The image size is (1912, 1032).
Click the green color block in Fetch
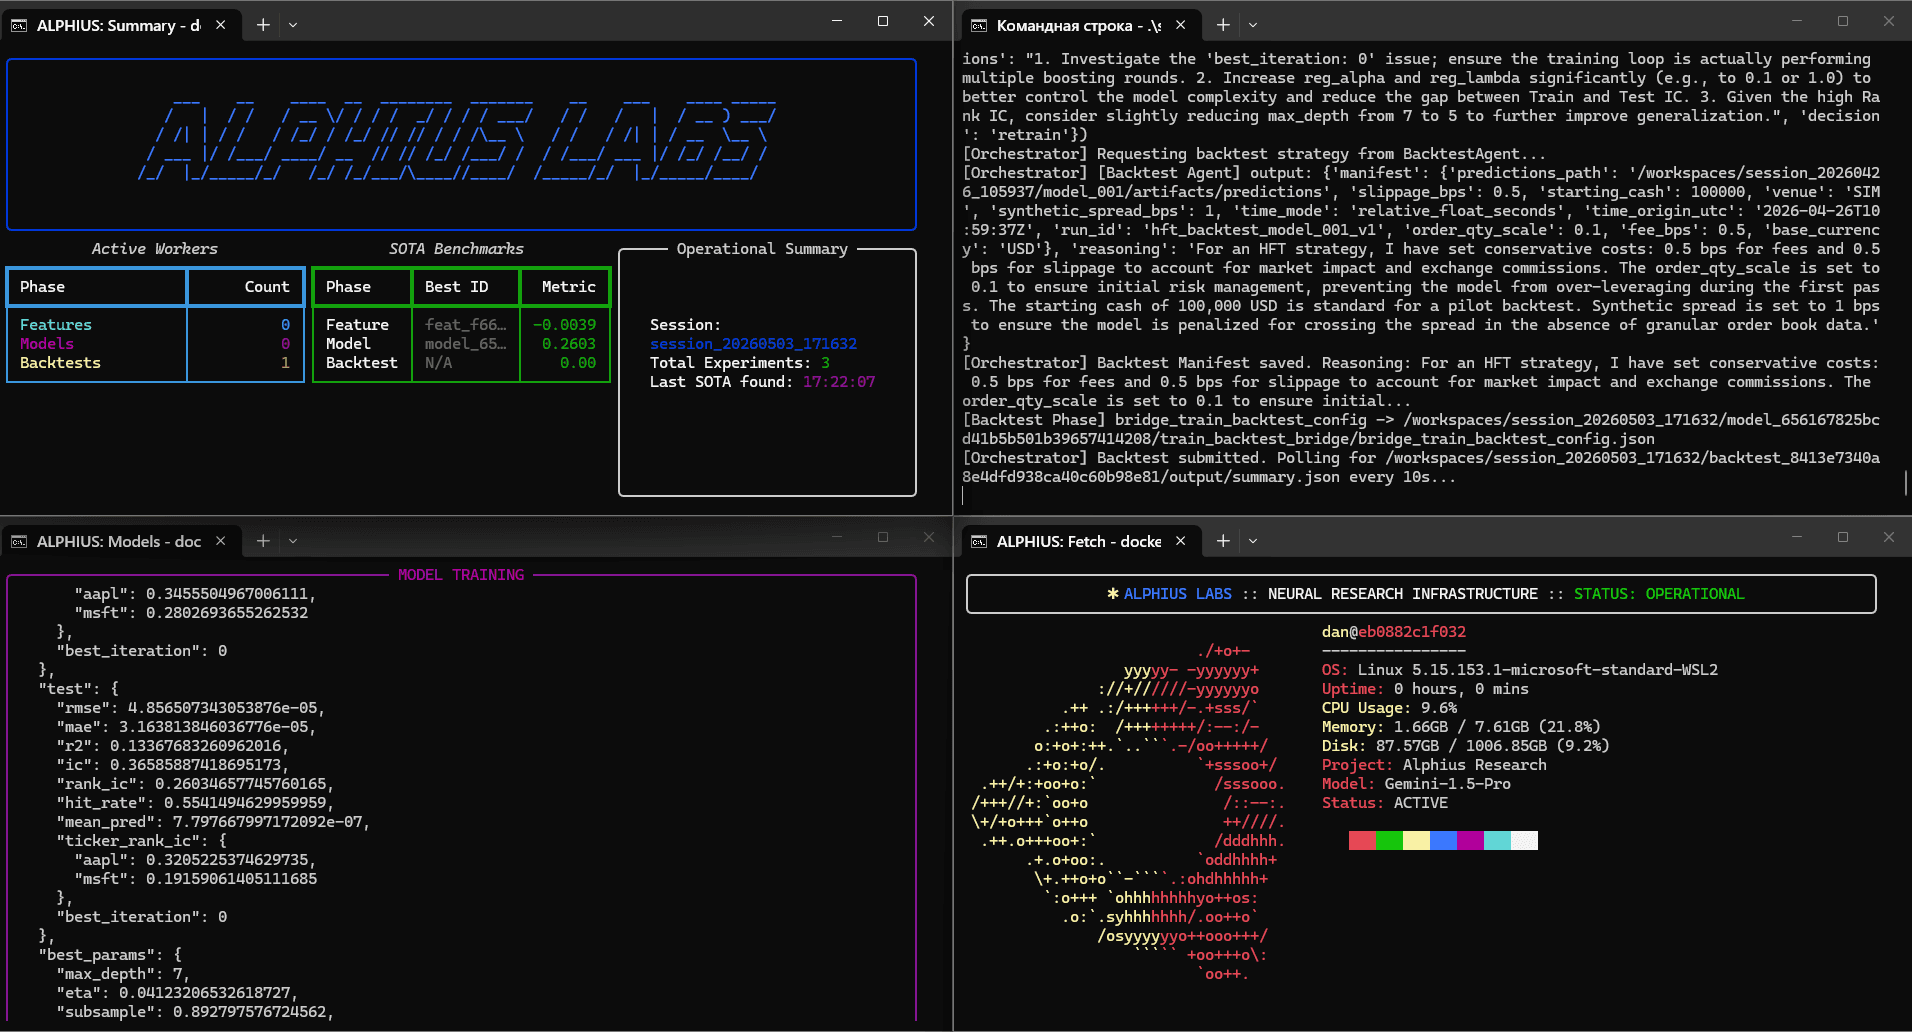pos(1389,840)
